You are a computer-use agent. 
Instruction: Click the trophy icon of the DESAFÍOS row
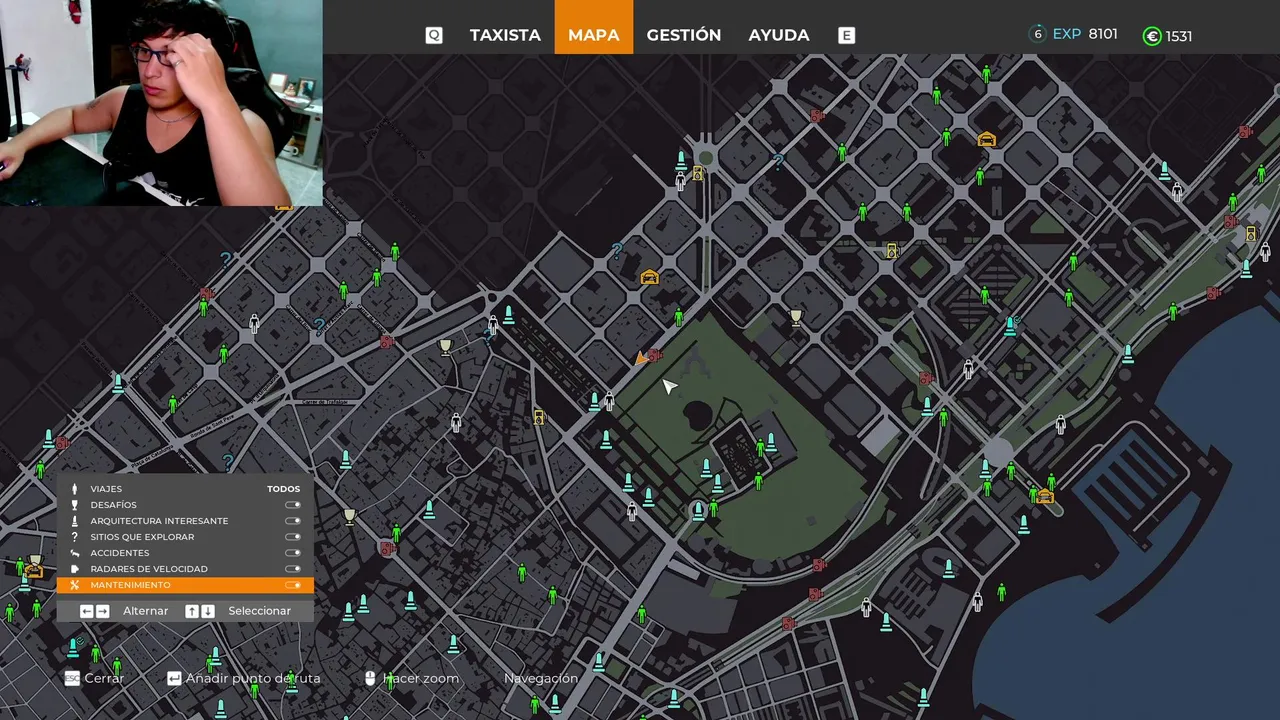point(74,505)
